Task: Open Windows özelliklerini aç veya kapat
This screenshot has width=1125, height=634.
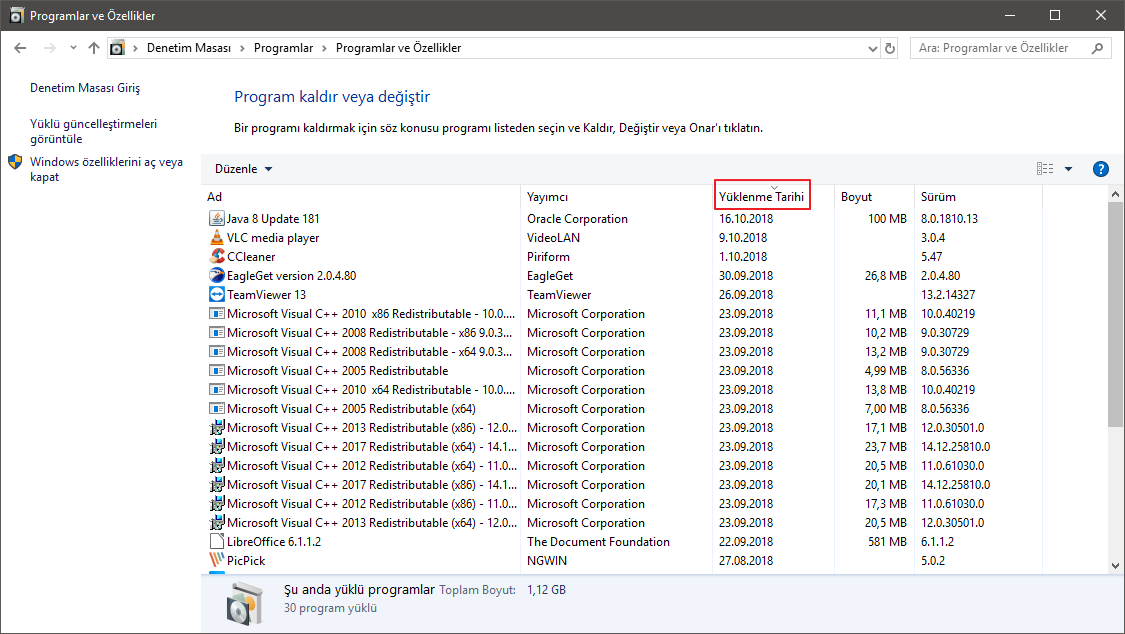Action: click(x=106, y=169)
